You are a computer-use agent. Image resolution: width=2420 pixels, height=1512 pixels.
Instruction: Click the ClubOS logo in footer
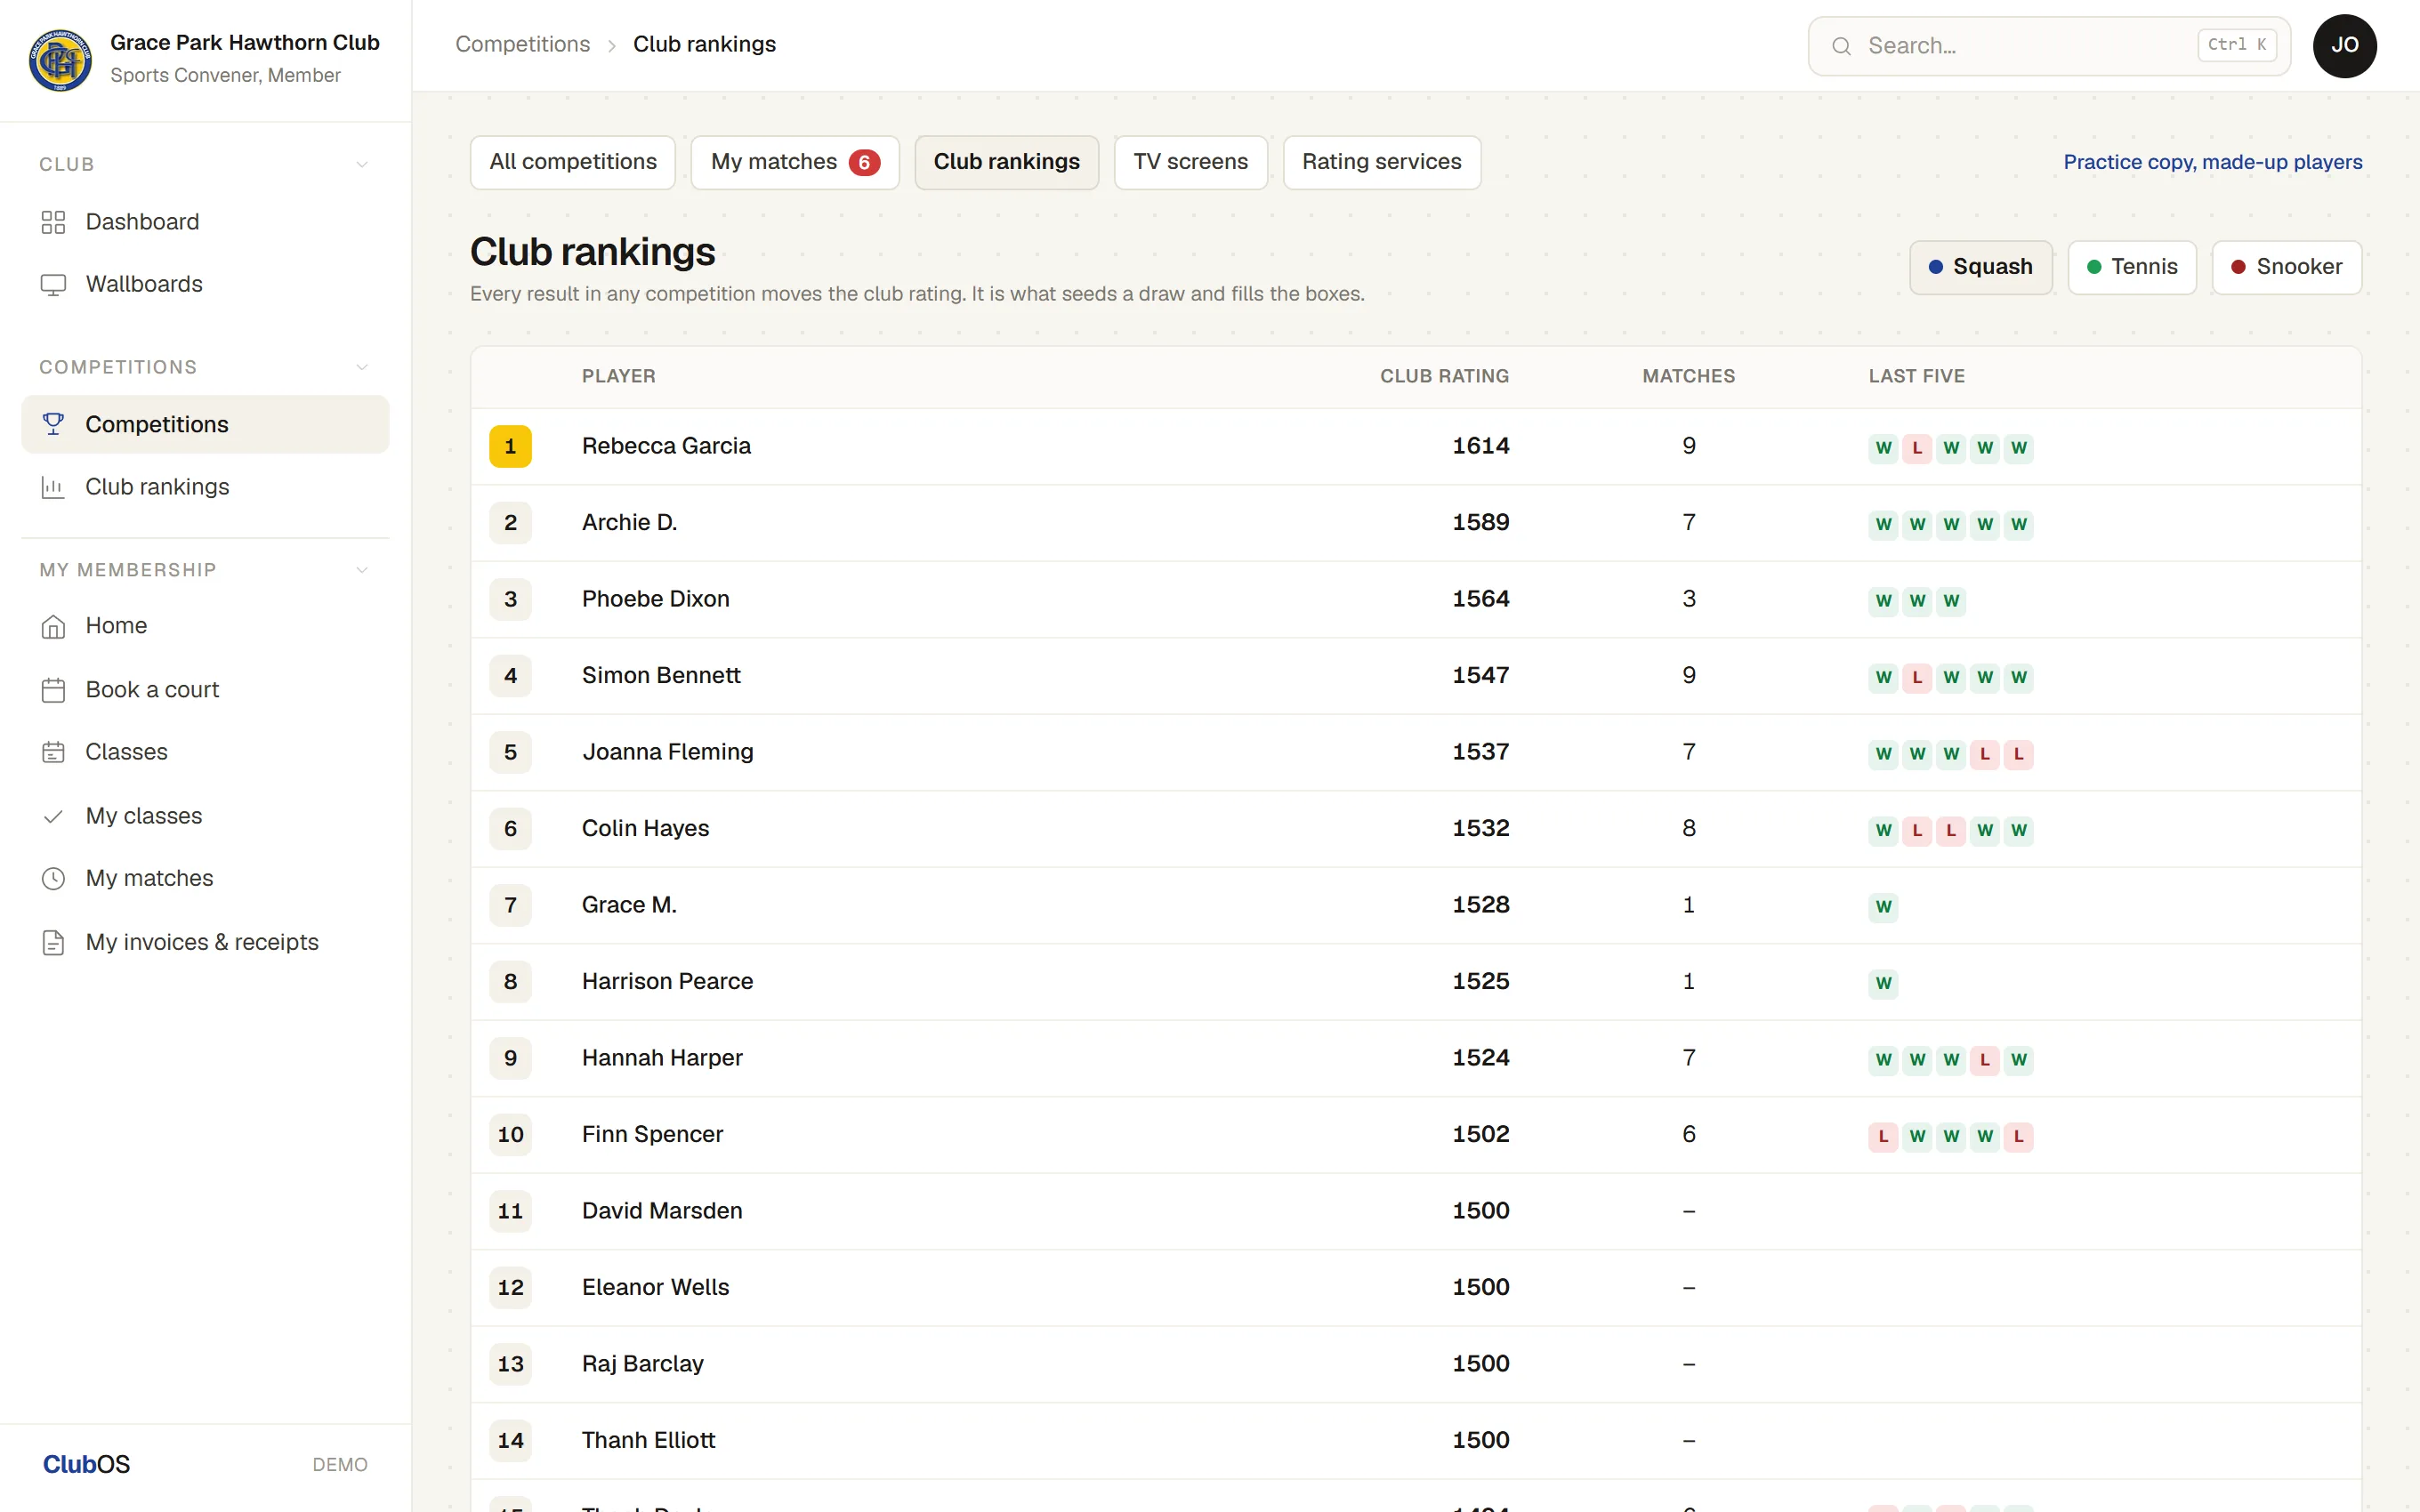pos(86,1464)
